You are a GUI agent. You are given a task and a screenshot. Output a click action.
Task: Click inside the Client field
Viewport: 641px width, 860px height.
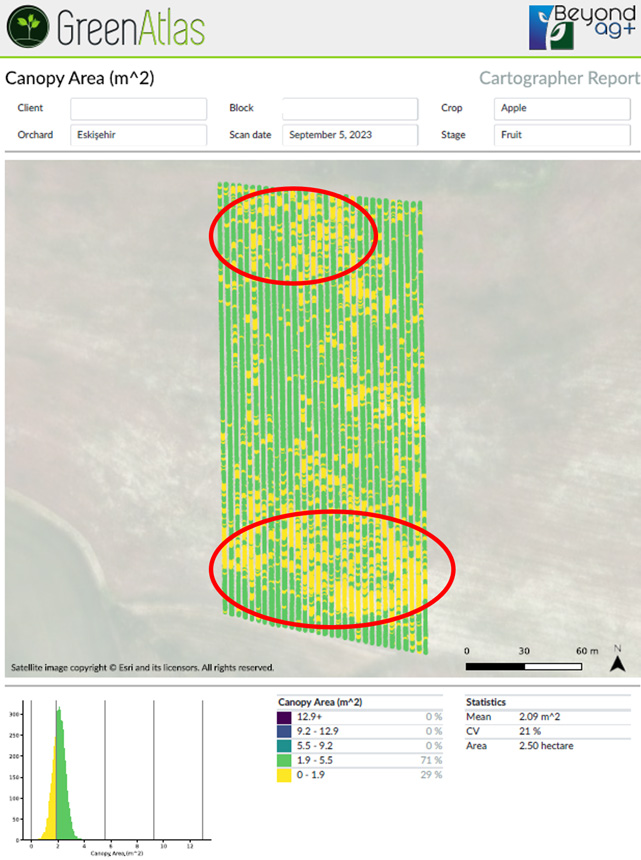coord(138,108)
